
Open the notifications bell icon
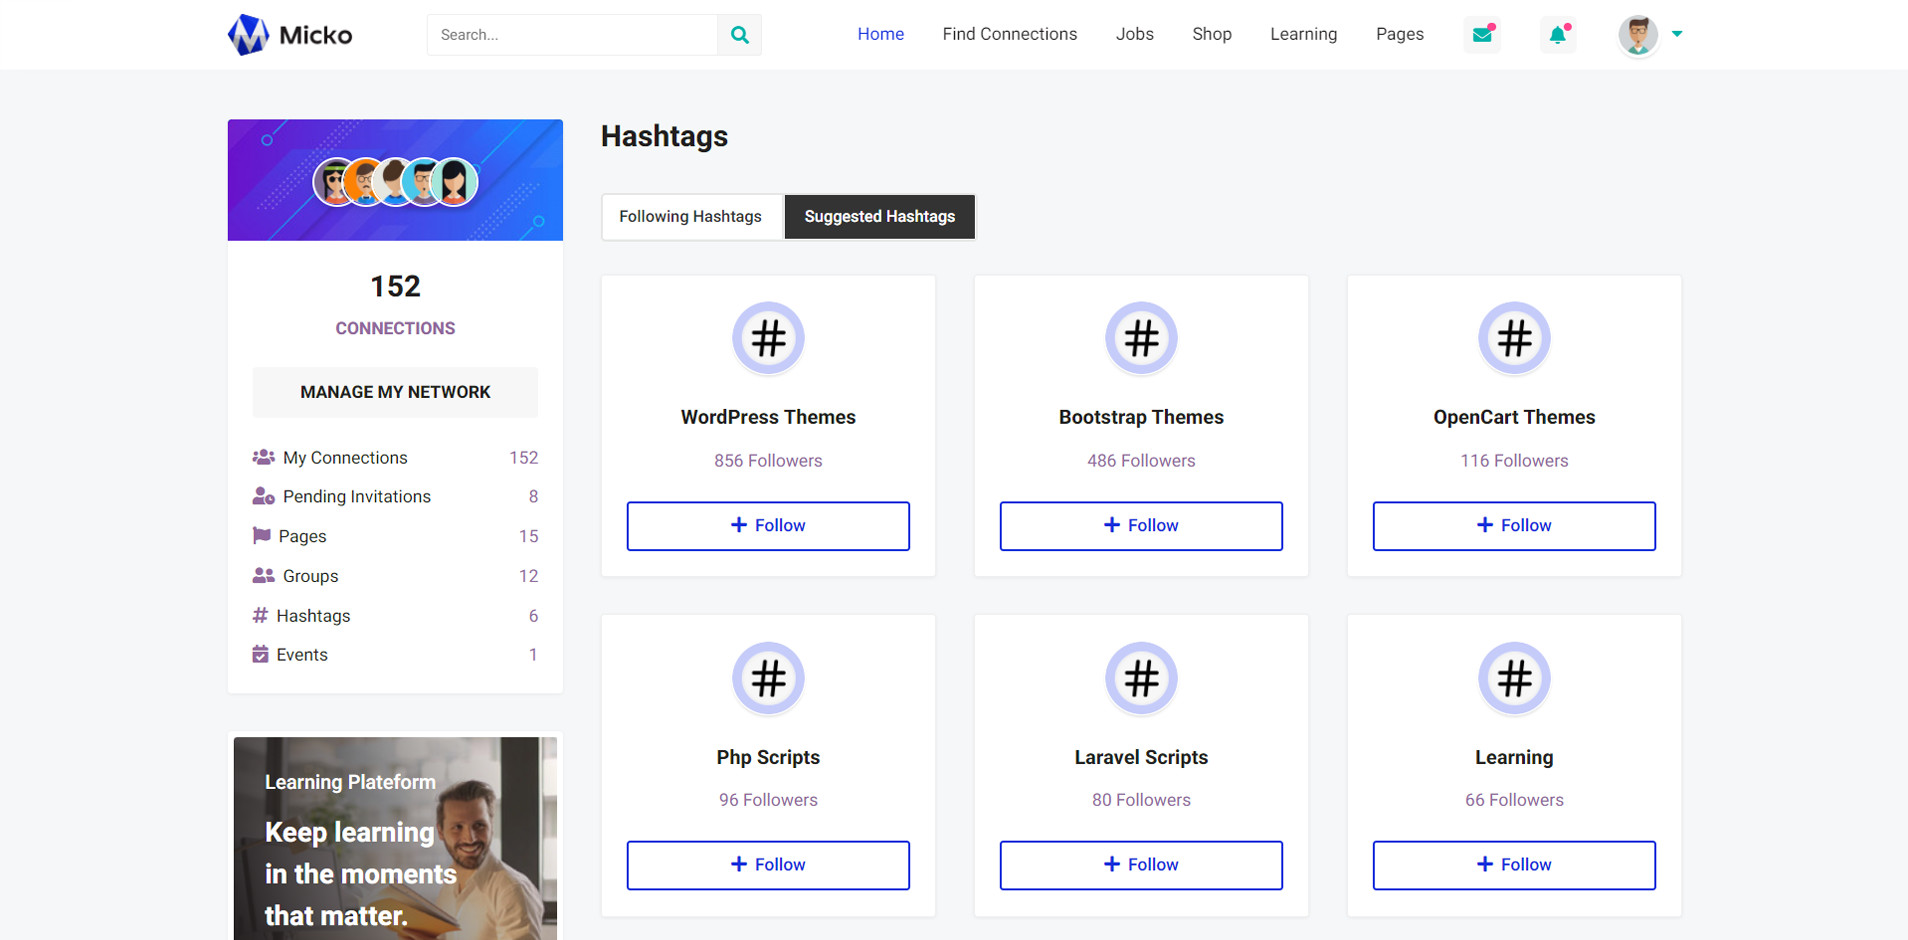[1557, 35]
